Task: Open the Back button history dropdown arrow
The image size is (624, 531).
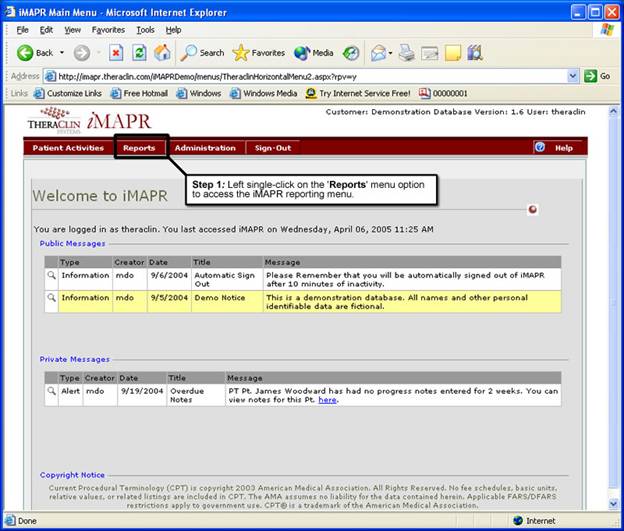Action: click(61, 52)
